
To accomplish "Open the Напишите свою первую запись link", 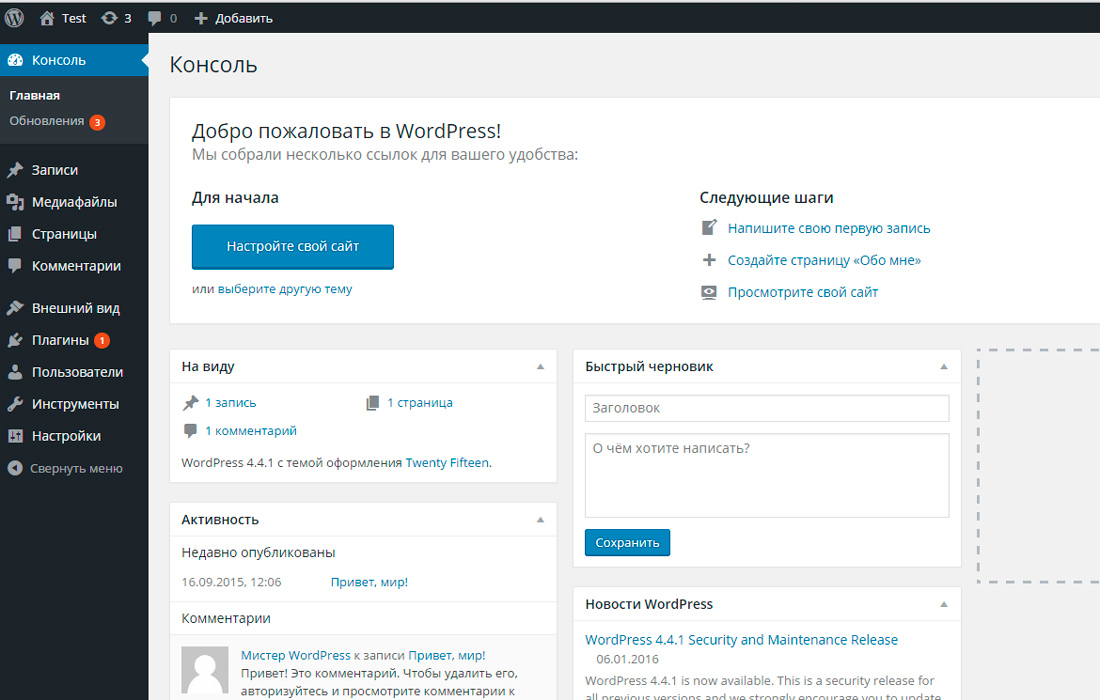I will click(x=829, y=229).
